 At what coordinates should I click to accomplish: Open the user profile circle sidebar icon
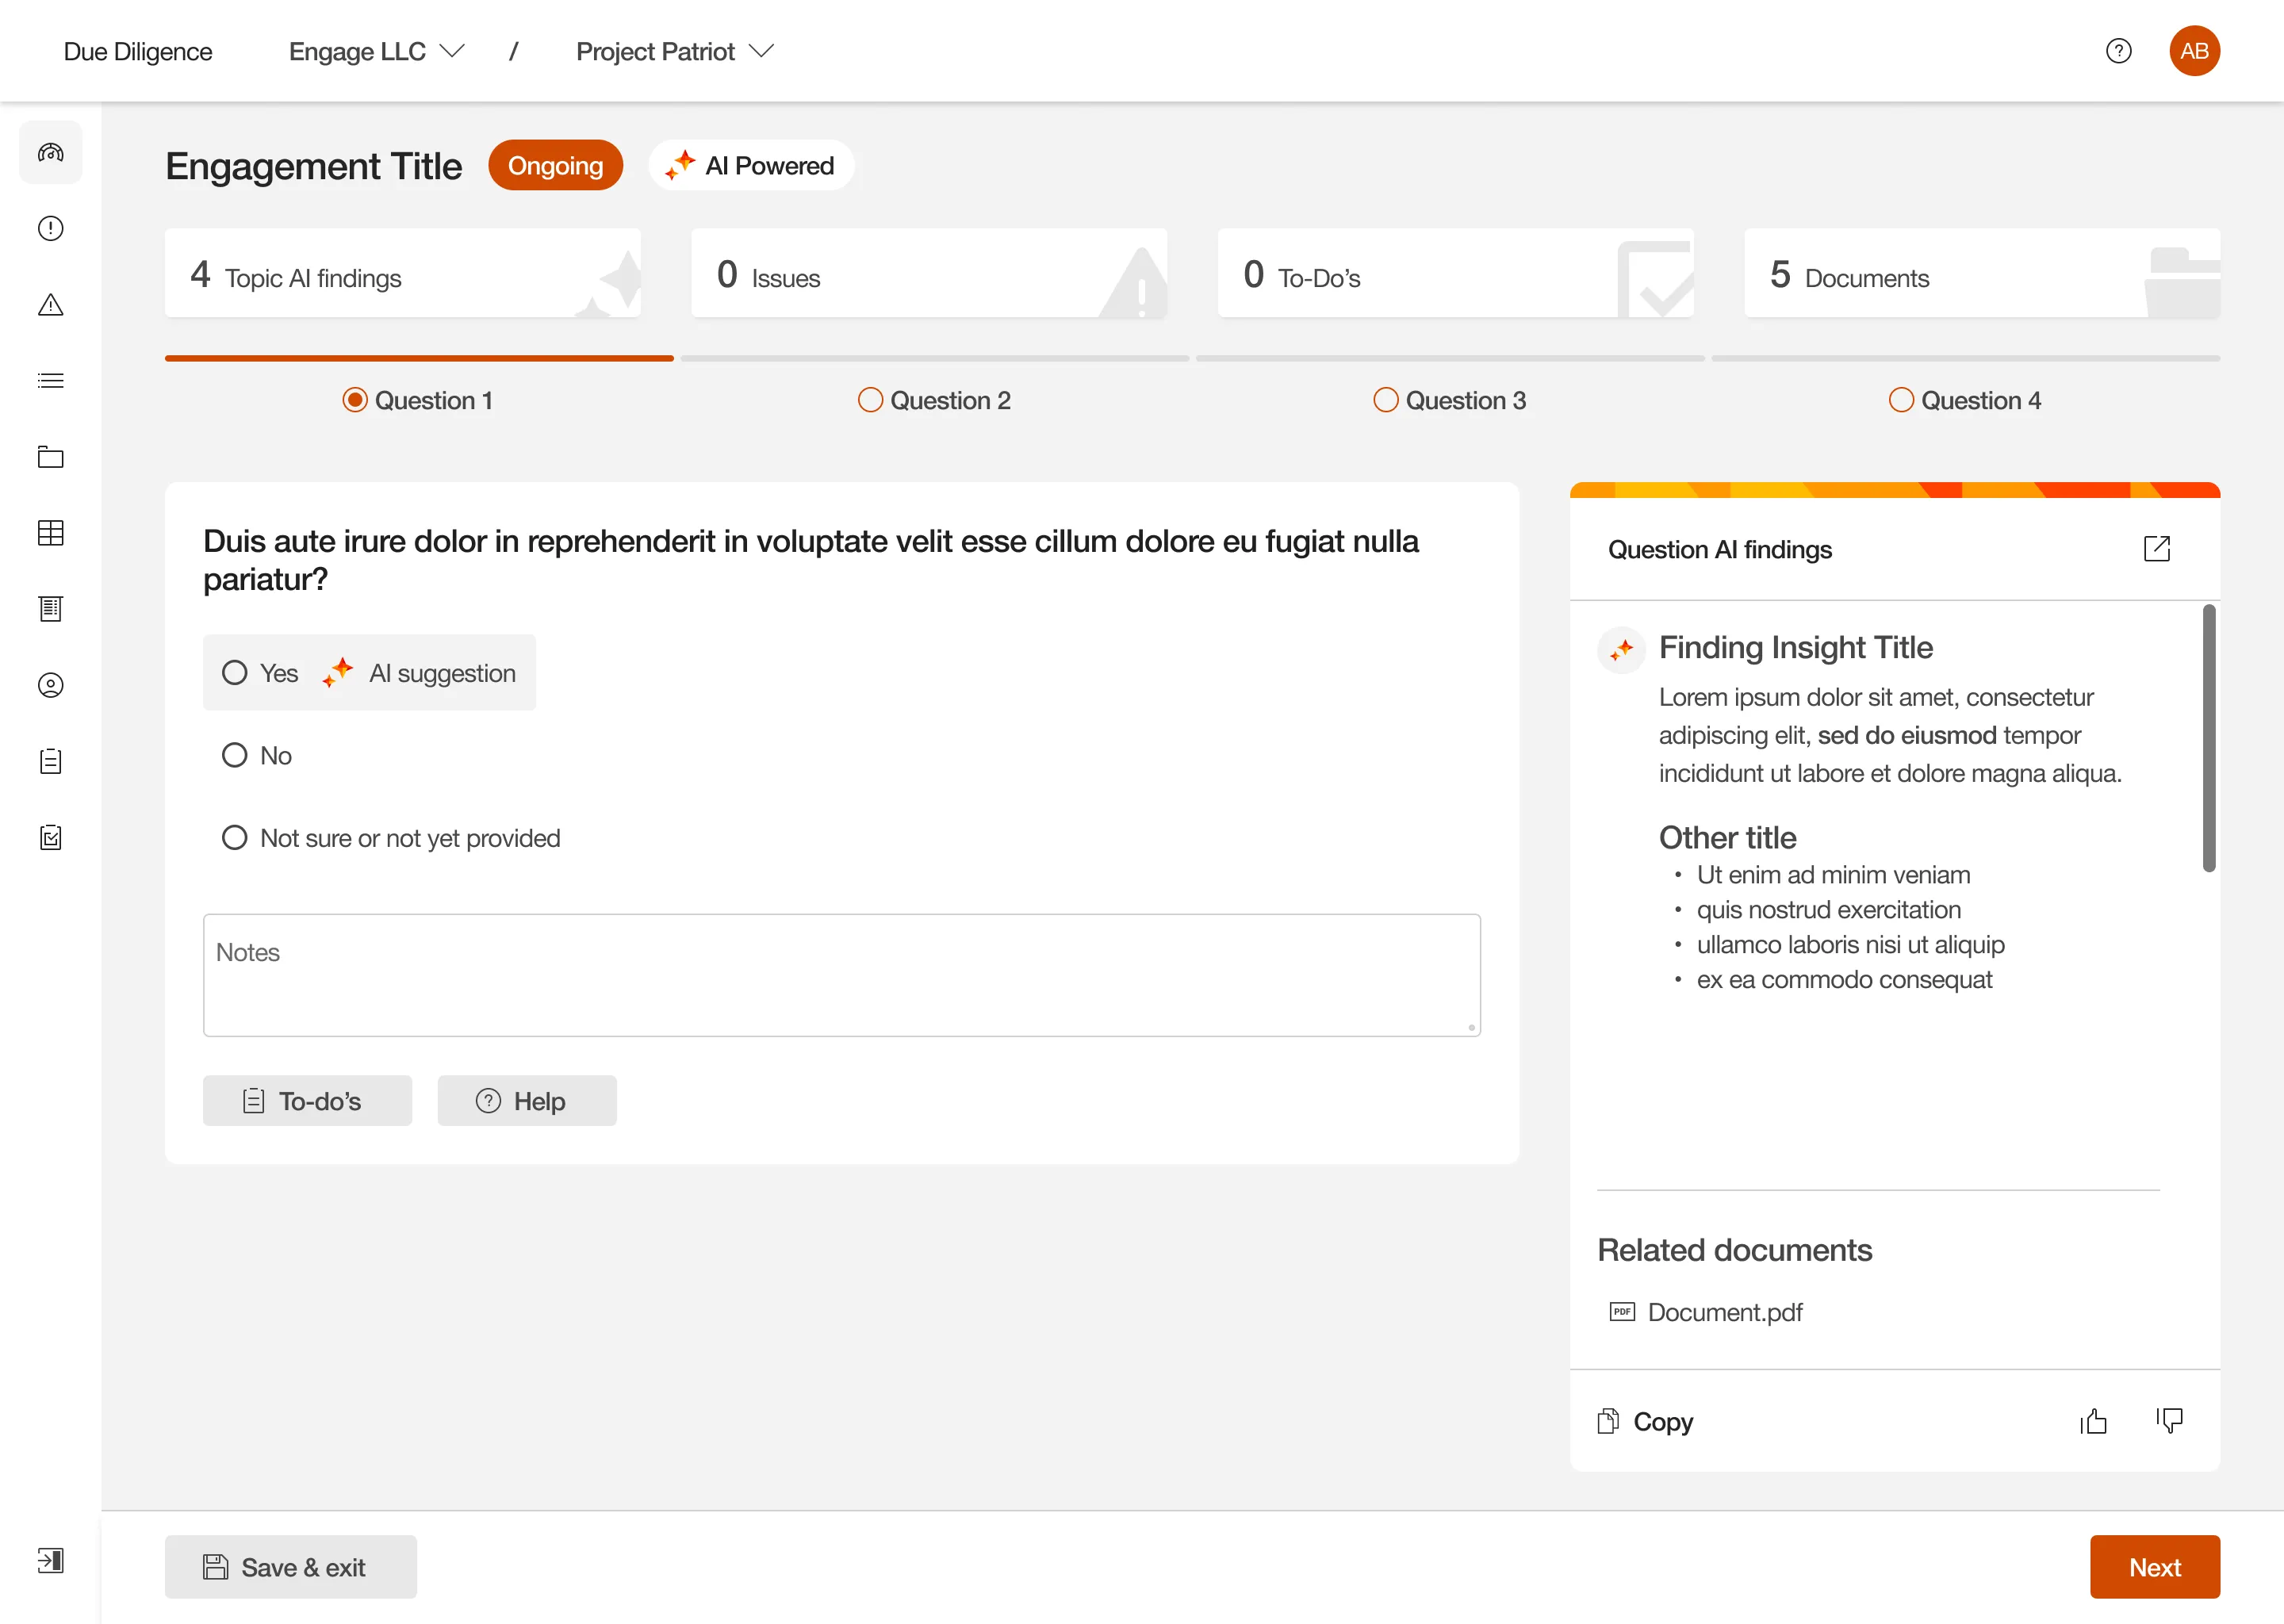tap(50, 685)
